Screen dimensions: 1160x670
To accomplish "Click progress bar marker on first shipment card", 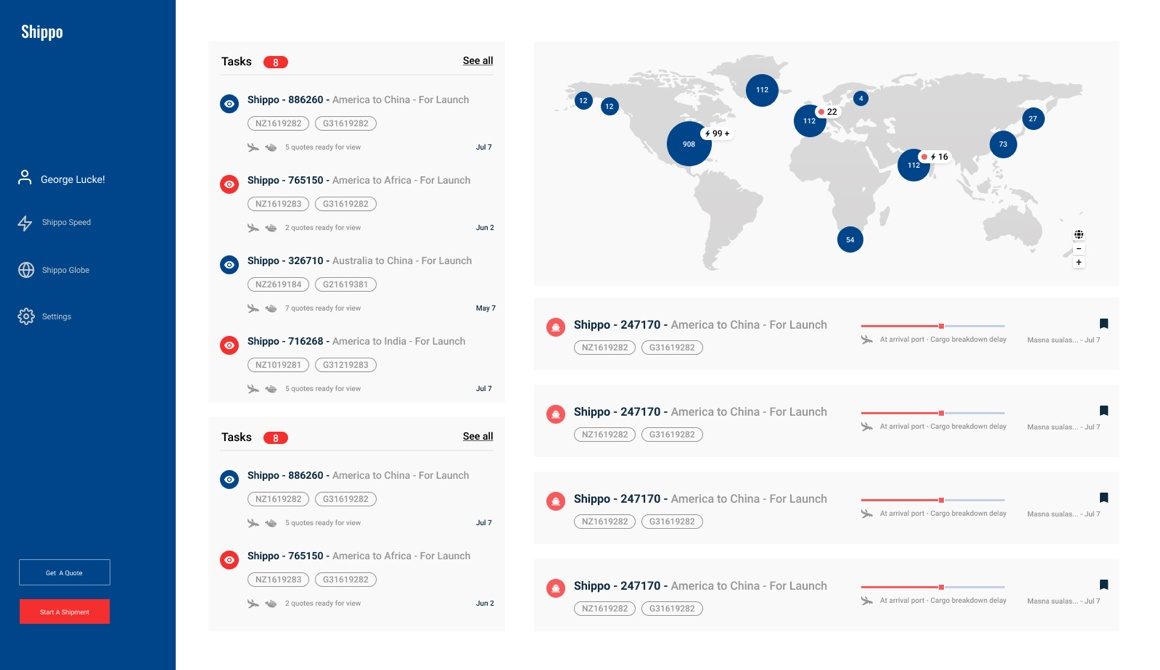I will 941,326.
